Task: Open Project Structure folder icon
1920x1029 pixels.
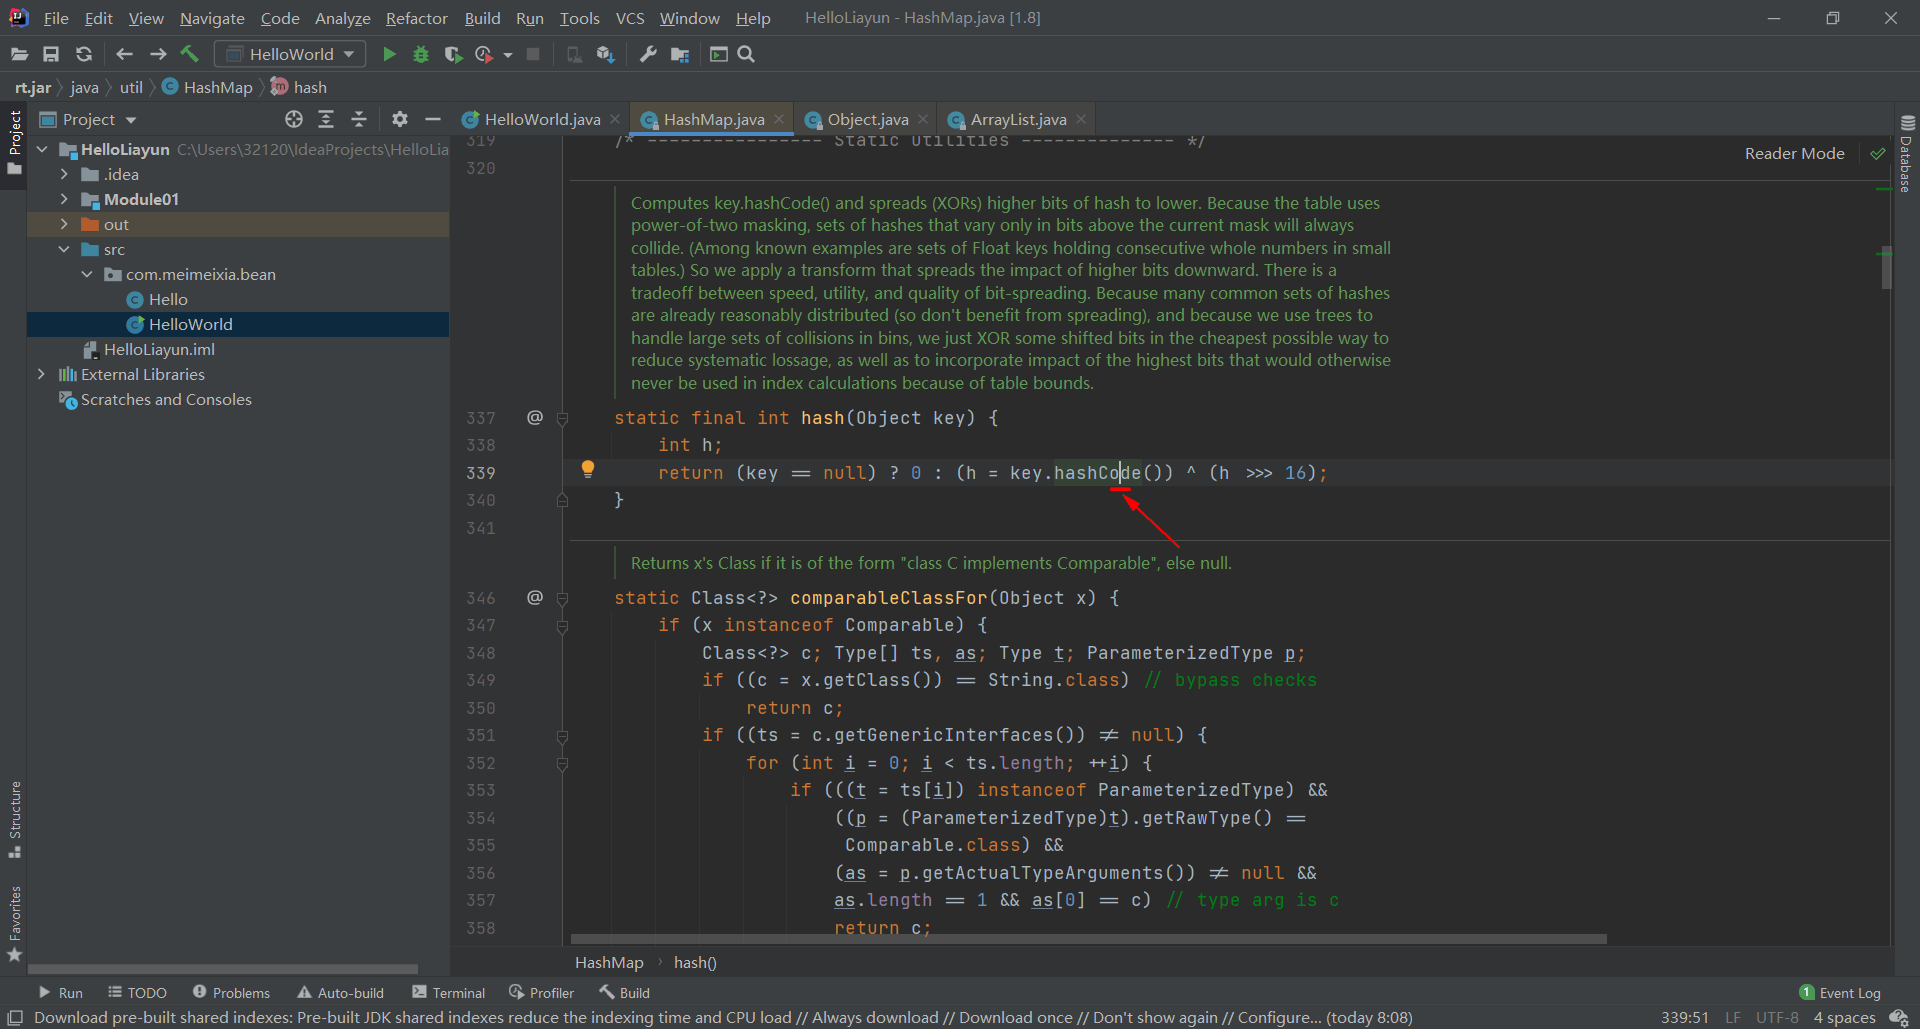Action: coord(680,54)
